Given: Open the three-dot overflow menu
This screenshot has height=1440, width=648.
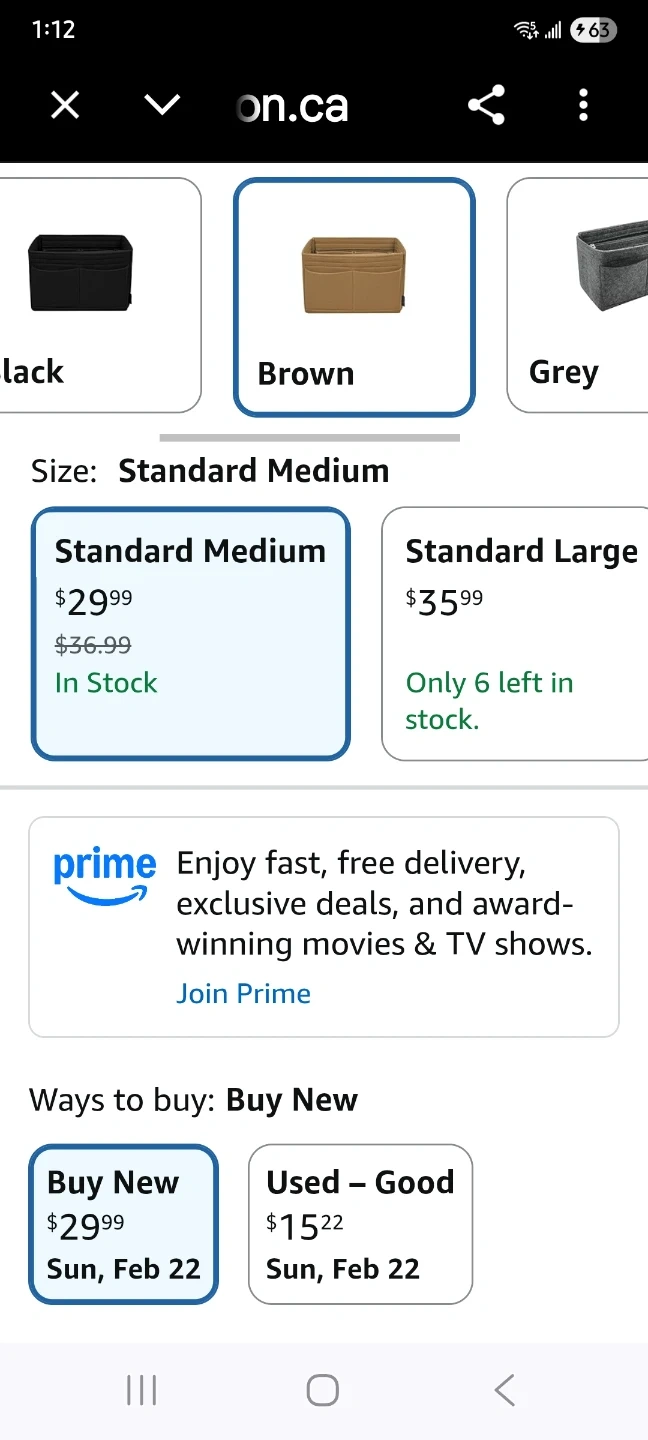Looking at the screenshot, I should tap(583, 105).
